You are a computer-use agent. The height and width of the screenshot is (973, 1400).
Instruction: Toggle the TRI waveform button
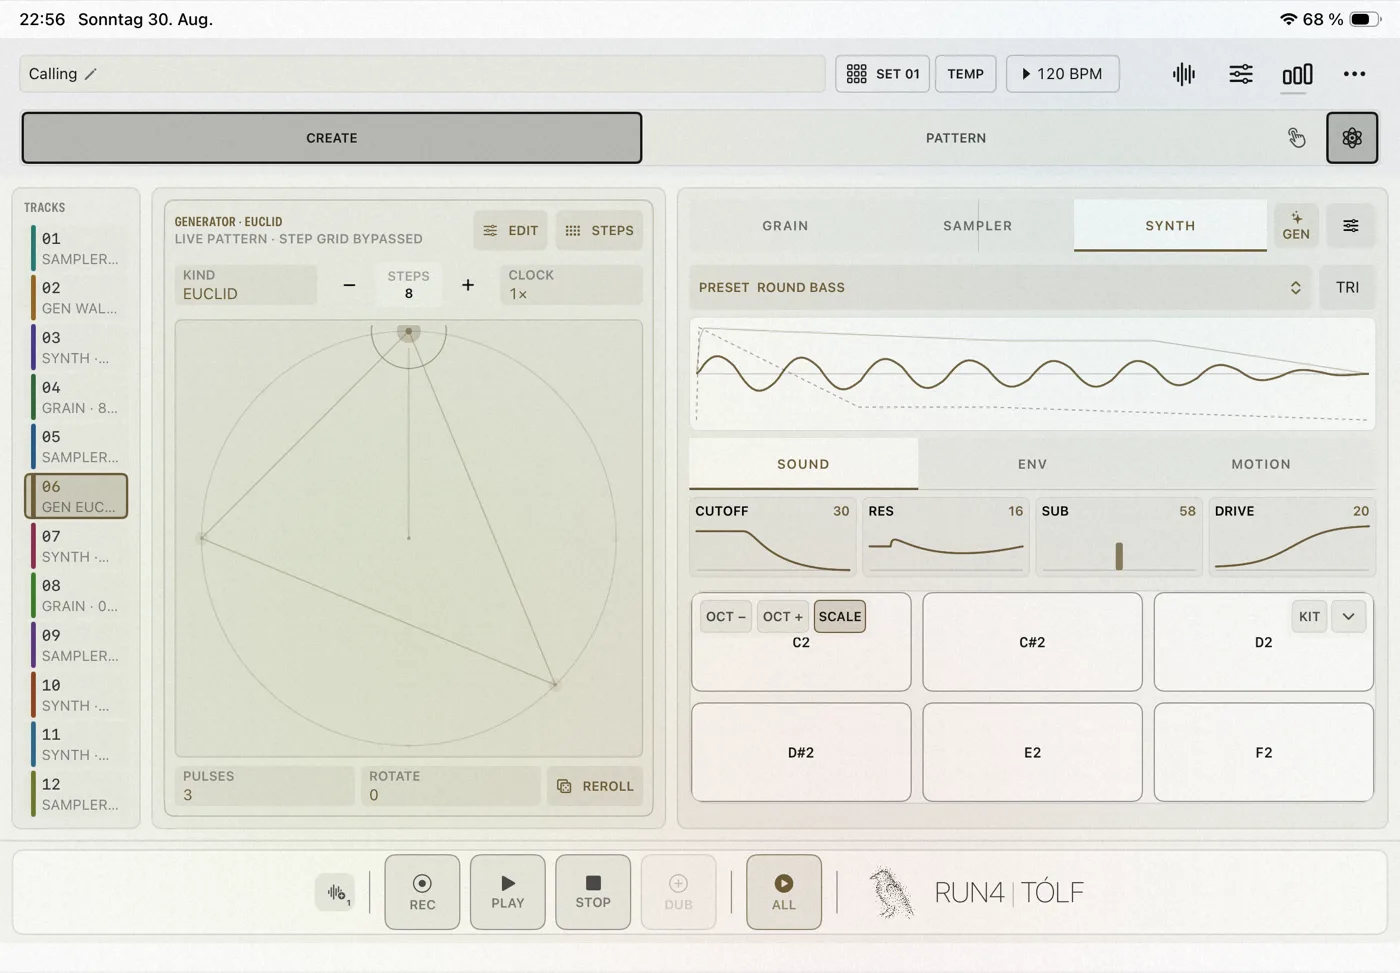(1347, 287)
